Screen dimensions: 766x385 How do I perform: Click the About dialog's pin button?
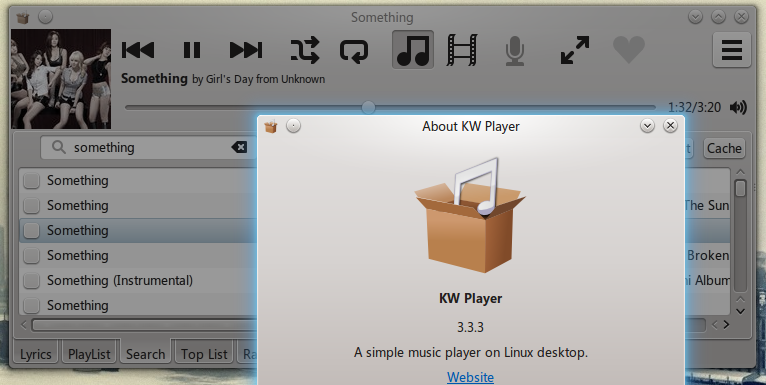[293, 126]
